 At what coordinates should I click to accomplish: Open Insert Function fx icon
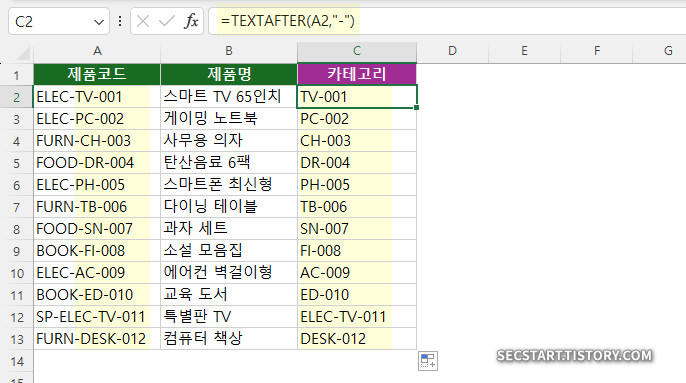pyautogui.click(x=191, y=21)
